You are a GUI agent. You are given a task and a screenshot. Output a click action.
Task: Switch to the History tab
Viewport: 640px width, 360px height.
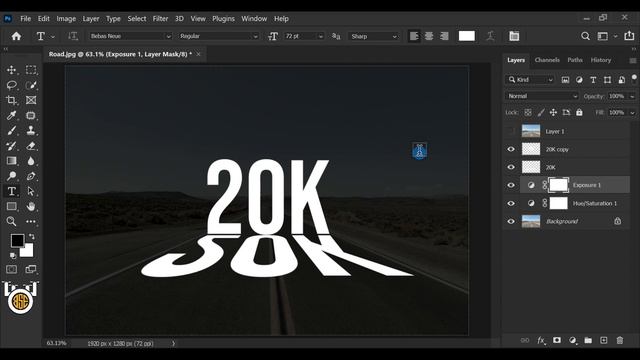pyautogui.click(x=601, y=60)
